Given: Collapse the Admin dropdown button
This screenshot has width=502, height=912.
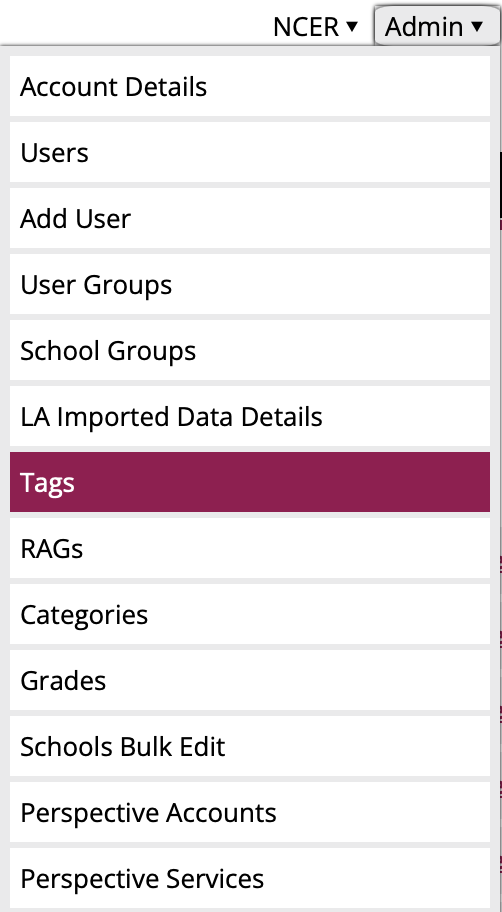Looking at the screenshot, I should coord(436,26).
